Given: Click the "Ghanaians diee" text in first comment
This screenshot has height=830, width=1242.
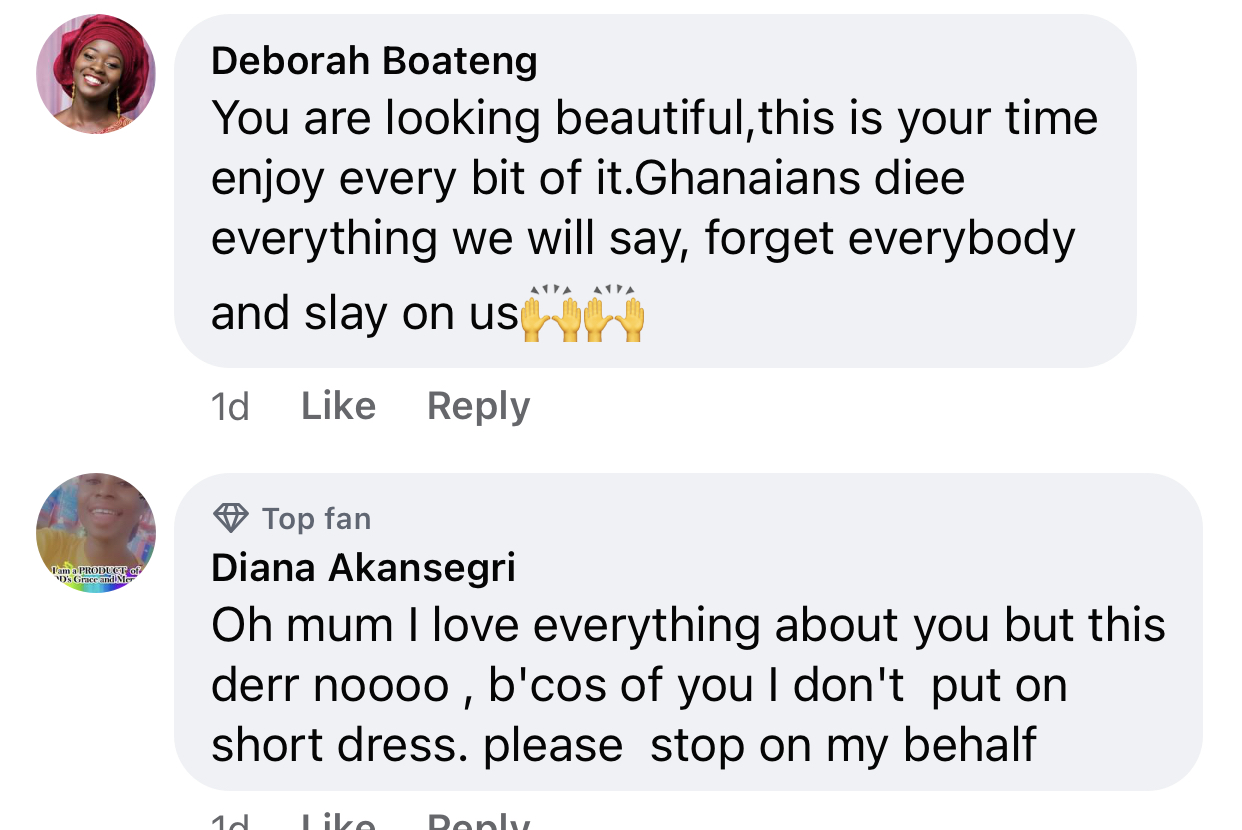Looking at the screenshot, I should [800, 179].
